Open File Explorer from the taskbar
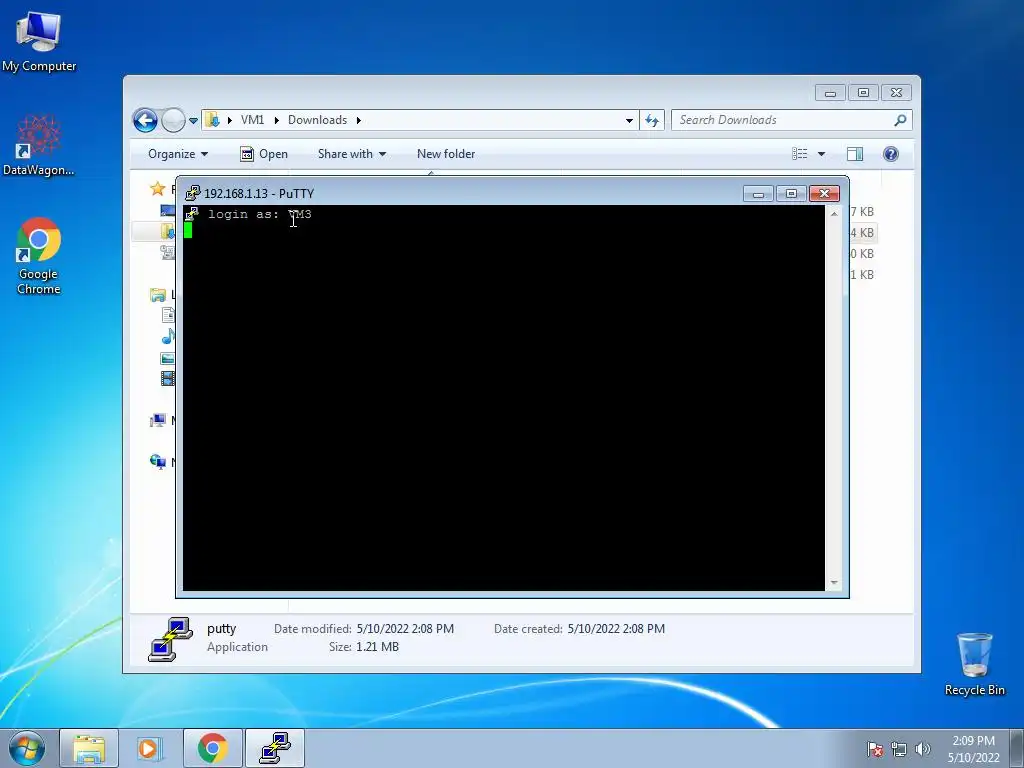Viewport: 1024px width, 768px height. pyautogui.click(x=89, y=748)
